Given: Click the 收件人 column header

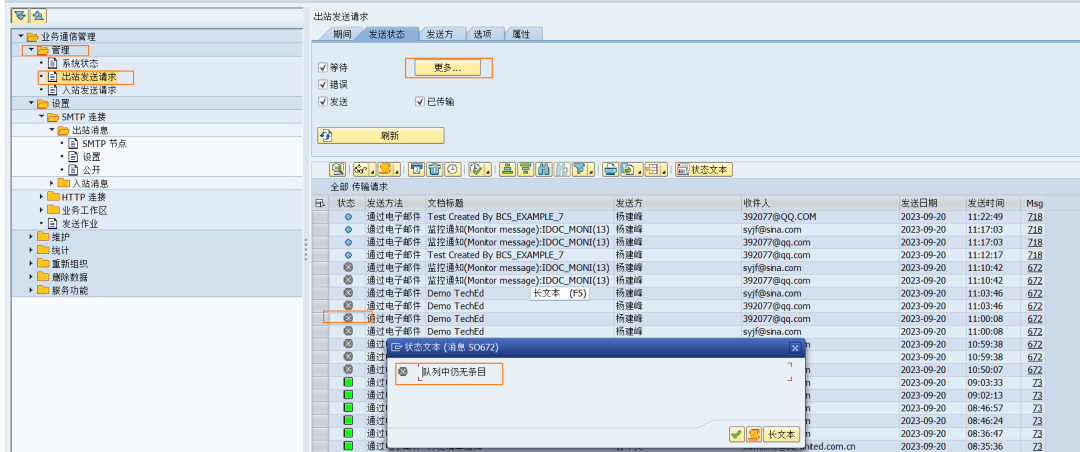Looking at the screenshot, I should click(x=820, y=203).
